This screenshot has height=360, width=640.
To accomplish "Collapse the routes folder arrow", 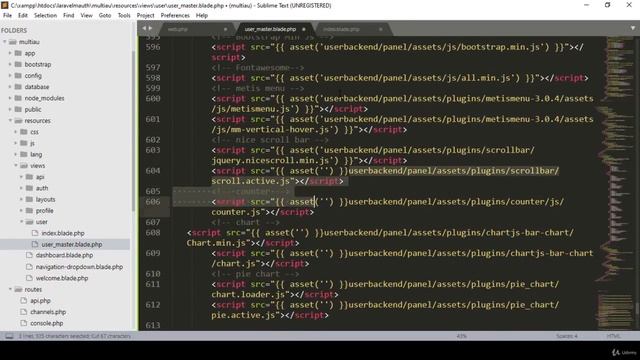I will (10, 289).
